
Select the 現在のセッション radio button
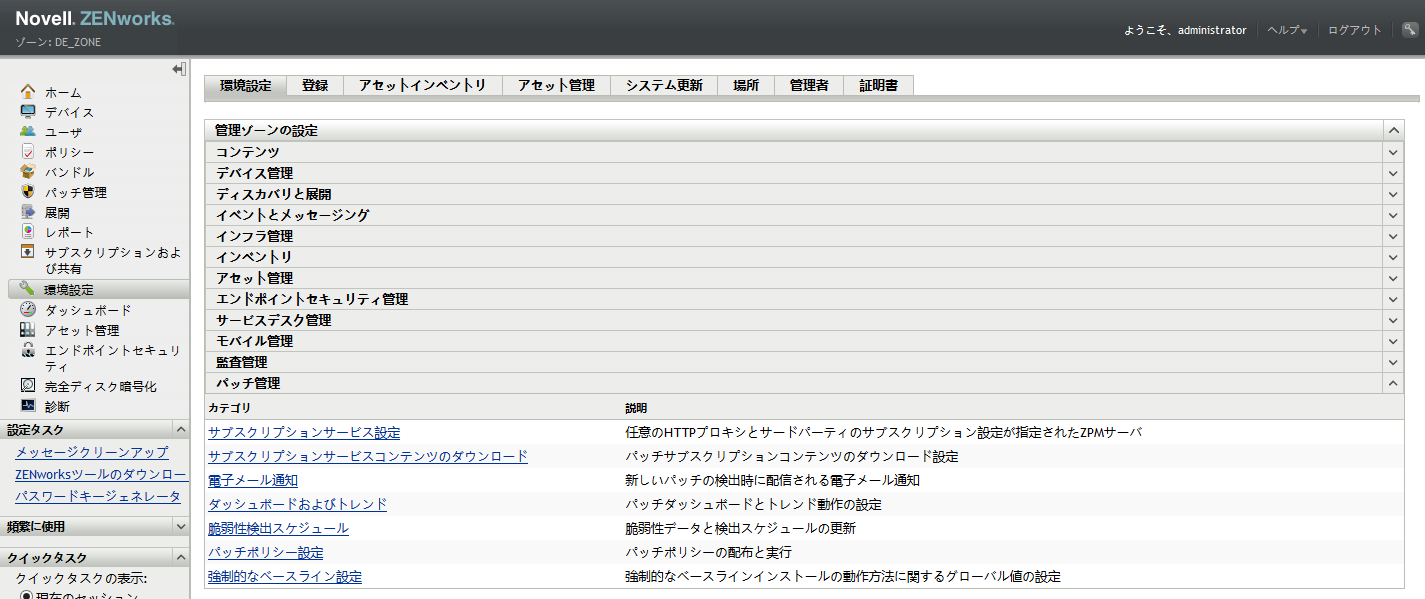click(x=26, y=595)
